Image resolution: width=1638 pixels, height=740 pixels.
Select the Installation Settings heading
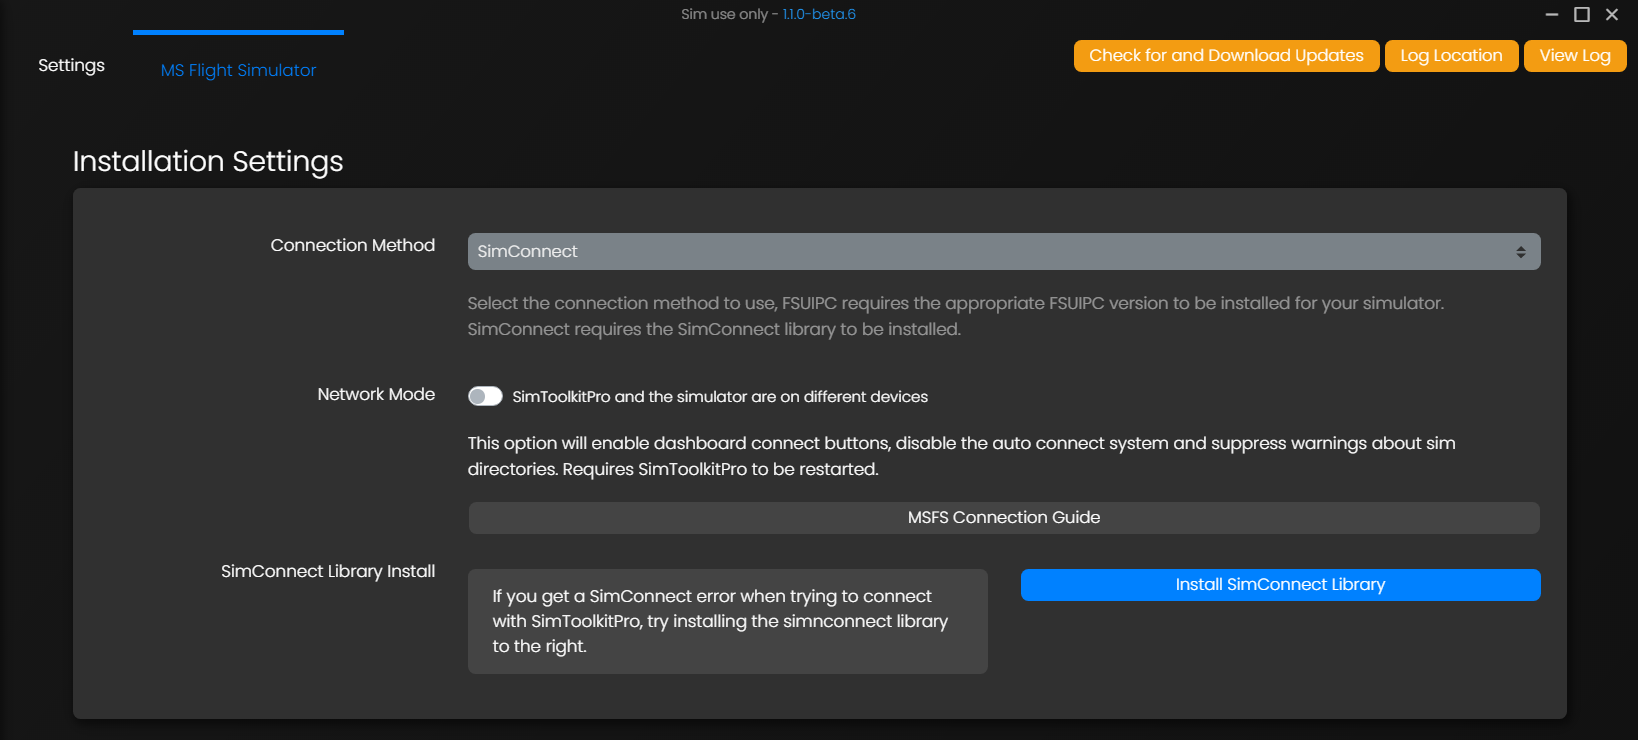tap(208, 161)
